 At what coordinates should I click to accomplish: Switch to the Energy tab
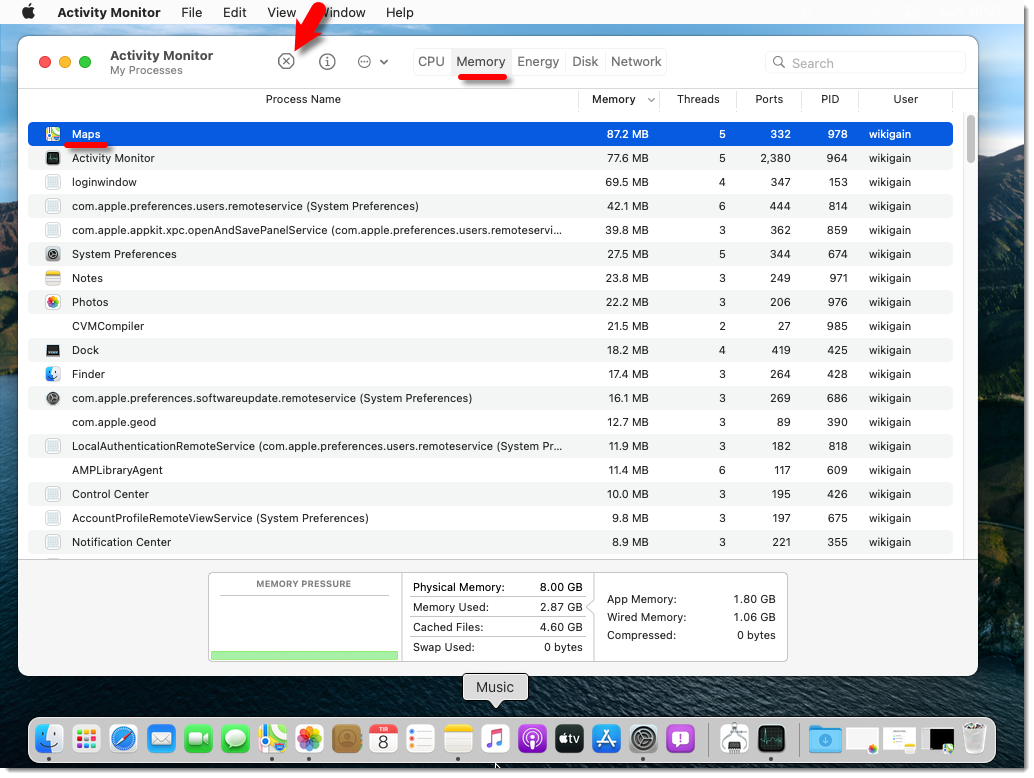tap(537, 61)
